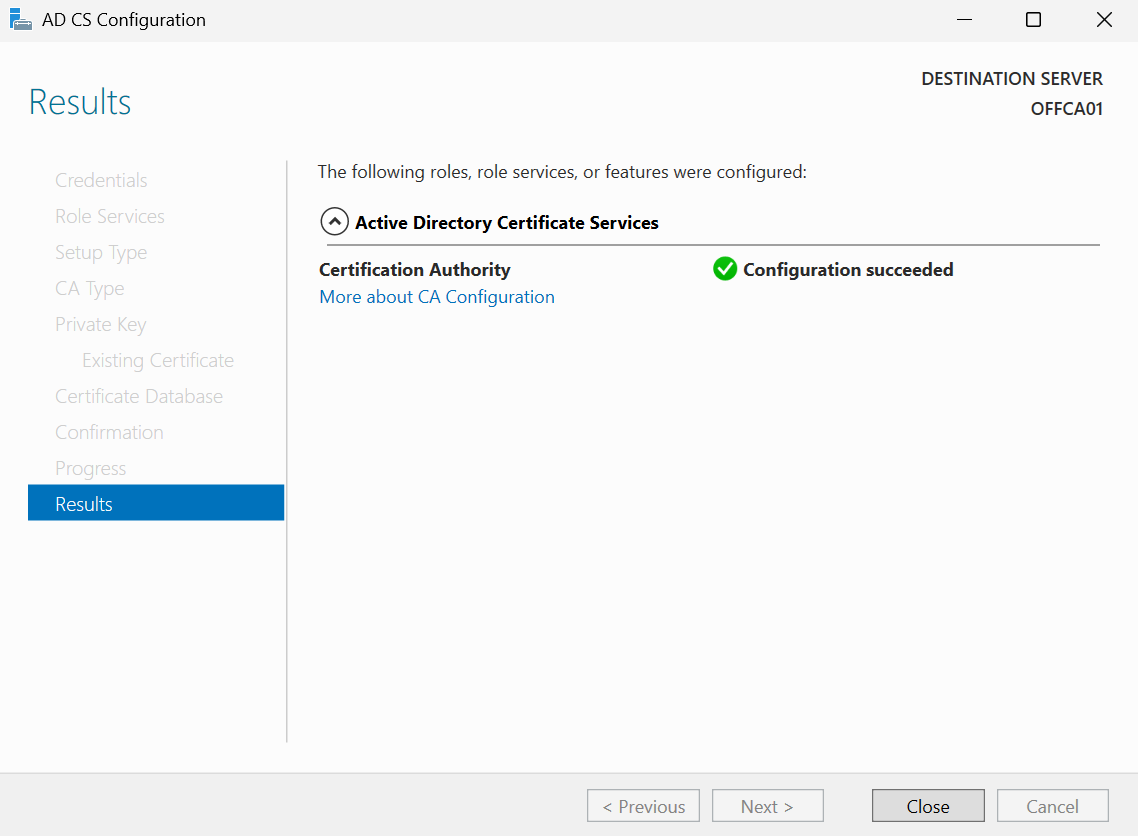Collapse the Active Directory Certificate Services section
This screenshot has height=836, width=1138.
[334, 222]
